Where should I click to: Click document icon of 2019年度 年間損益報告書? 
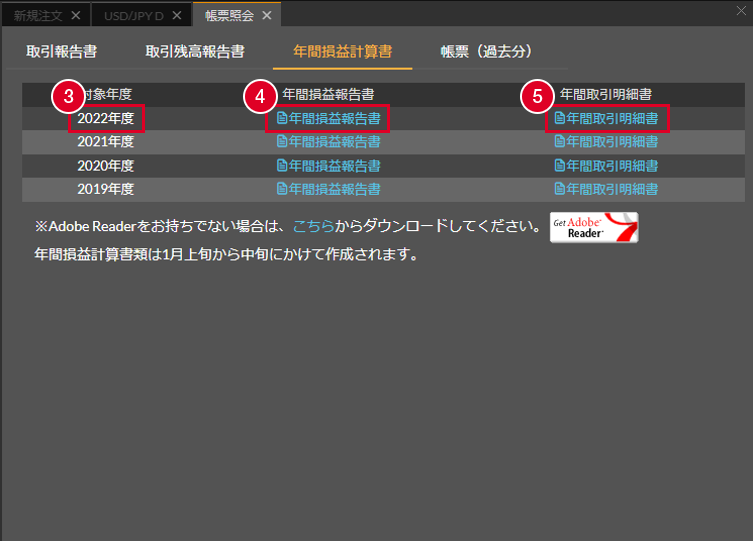(x=282, y=189)
